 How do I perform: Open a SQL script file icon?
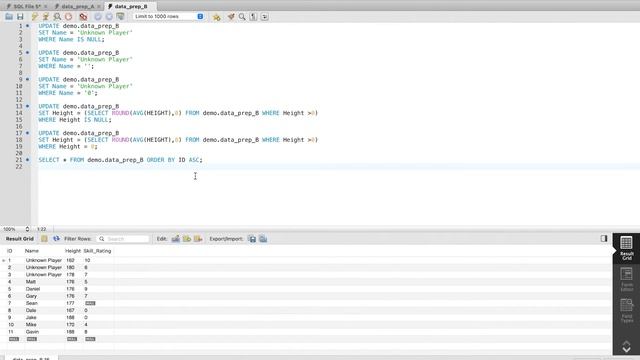coord(9,17)
